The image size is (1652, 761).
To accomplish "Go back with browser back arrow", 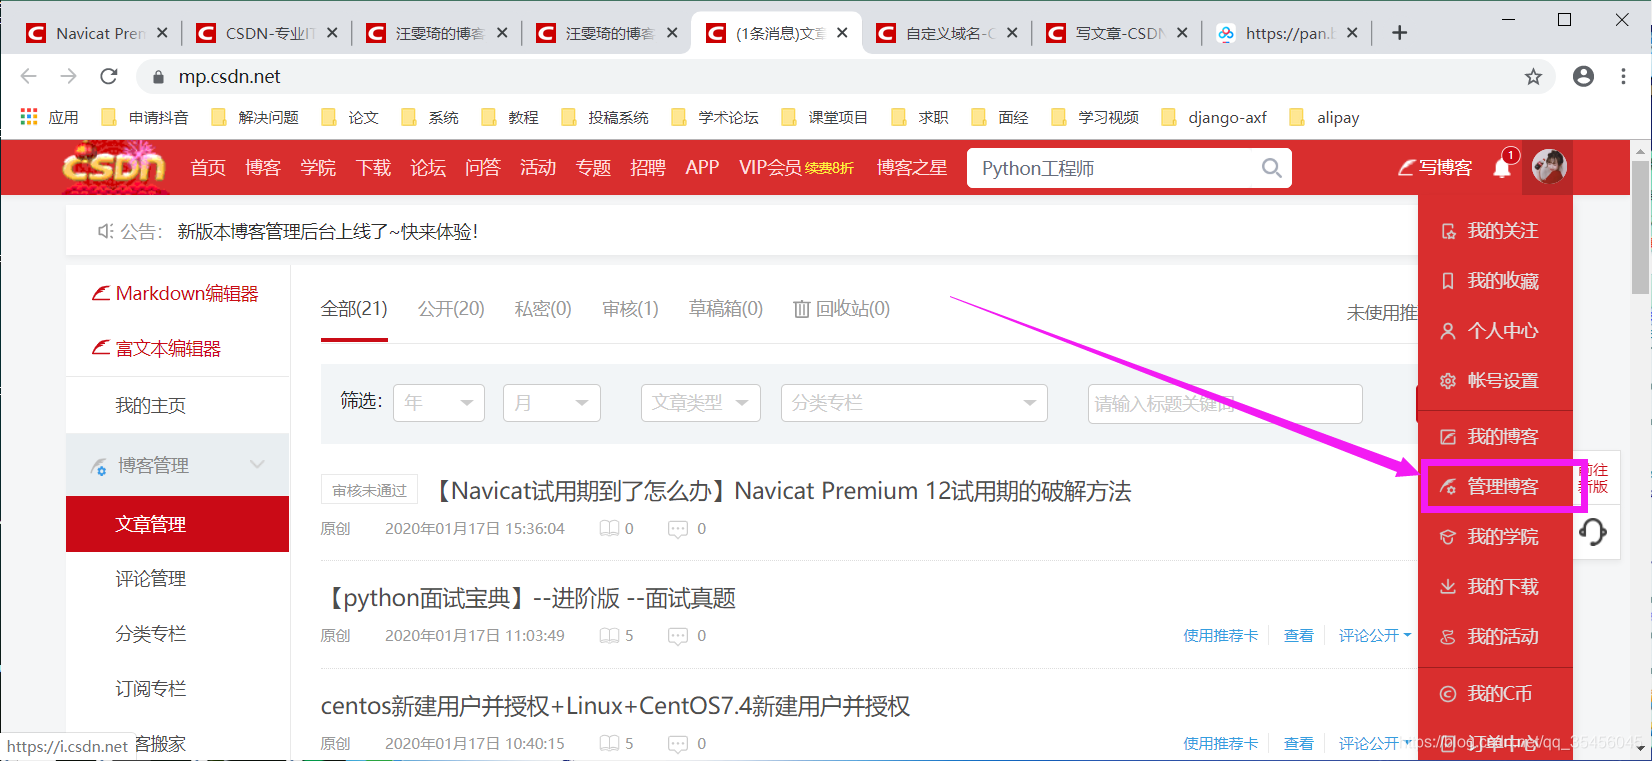I will coord(28,76).
